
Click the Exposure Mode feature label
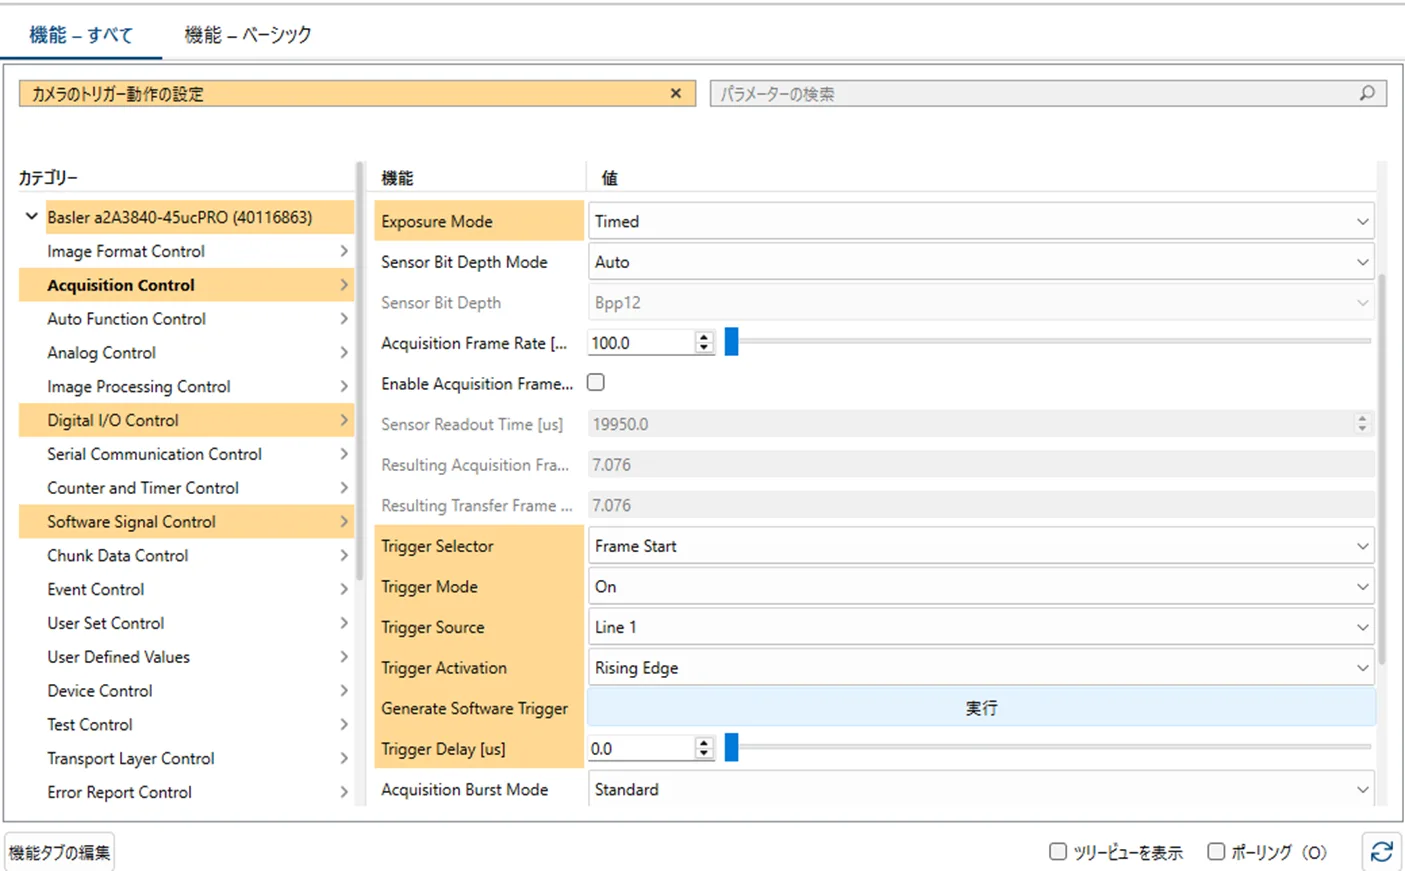pyautogui.click(x=436, y=221)
